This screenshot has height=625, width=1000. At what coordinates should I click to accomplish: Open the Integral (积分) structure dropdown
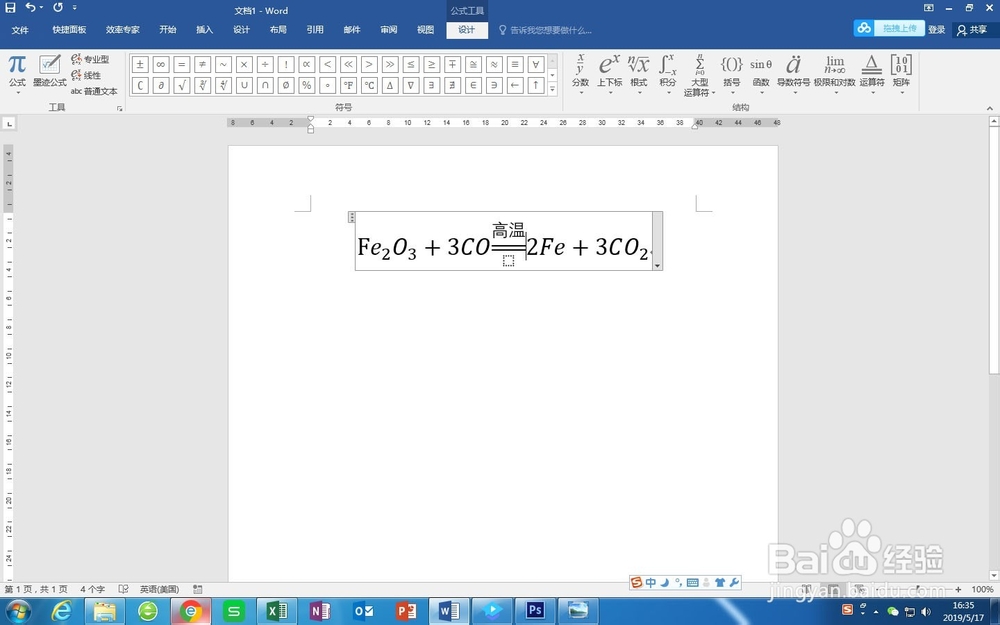point(668,74)
